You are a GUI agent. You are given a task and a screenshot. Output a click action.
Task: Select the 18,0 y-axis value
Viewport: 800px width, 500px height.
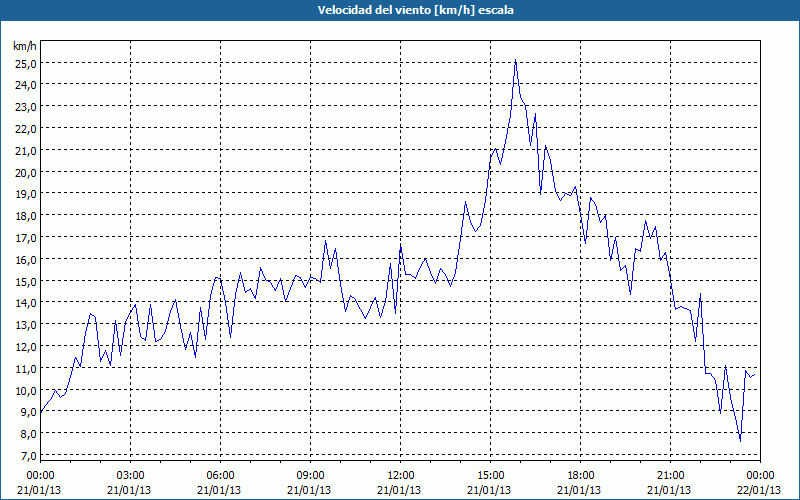point(27,216)
